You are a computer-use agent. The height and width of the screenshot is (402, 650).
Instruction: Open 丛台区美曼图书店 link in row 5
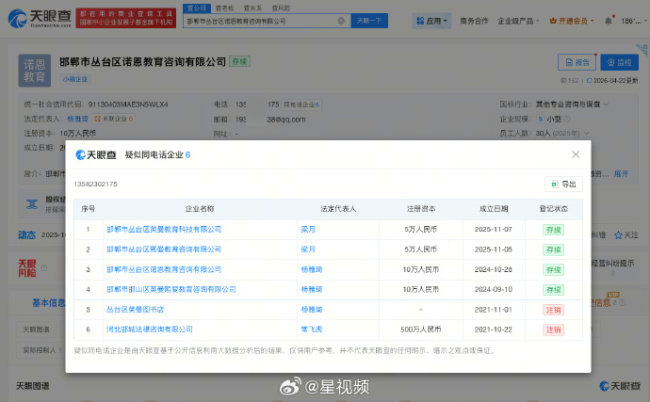click(x=135, y=310)
